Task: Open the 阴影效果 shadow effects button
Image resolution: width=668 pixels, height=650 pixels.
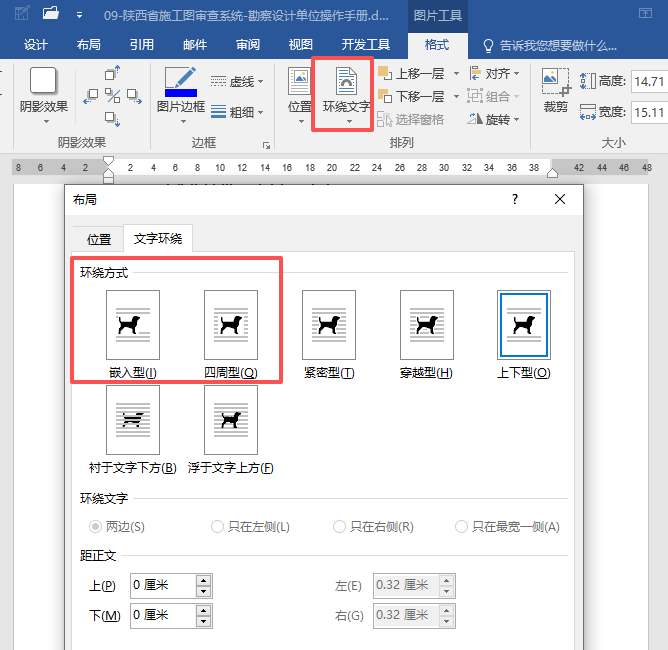Action: [x=44, y=92]
